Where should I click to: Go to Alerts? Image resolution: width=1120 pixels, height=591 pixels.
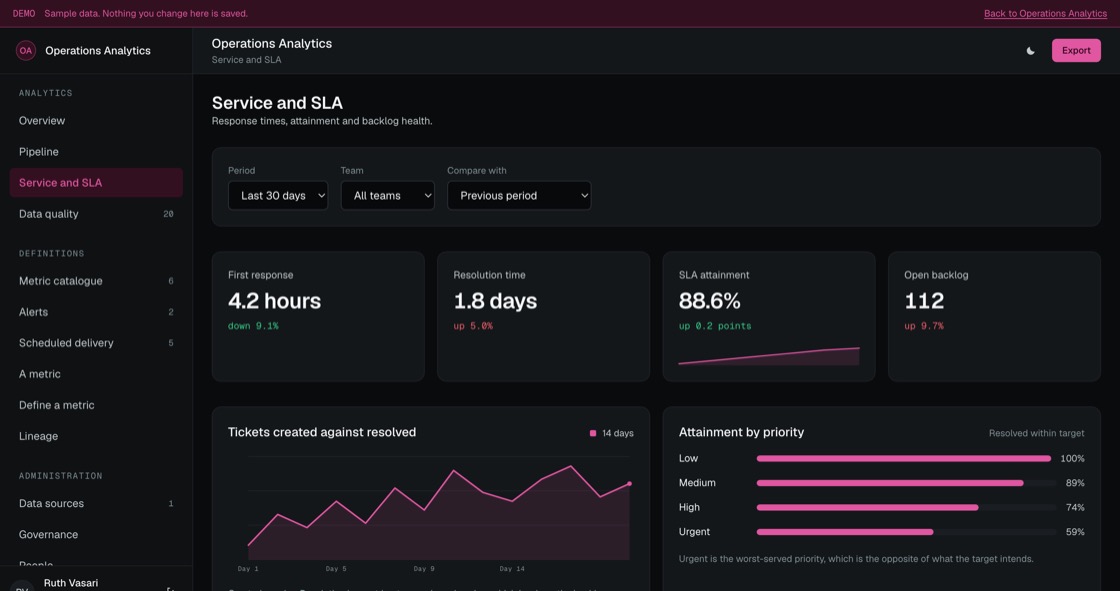[96, 312]
